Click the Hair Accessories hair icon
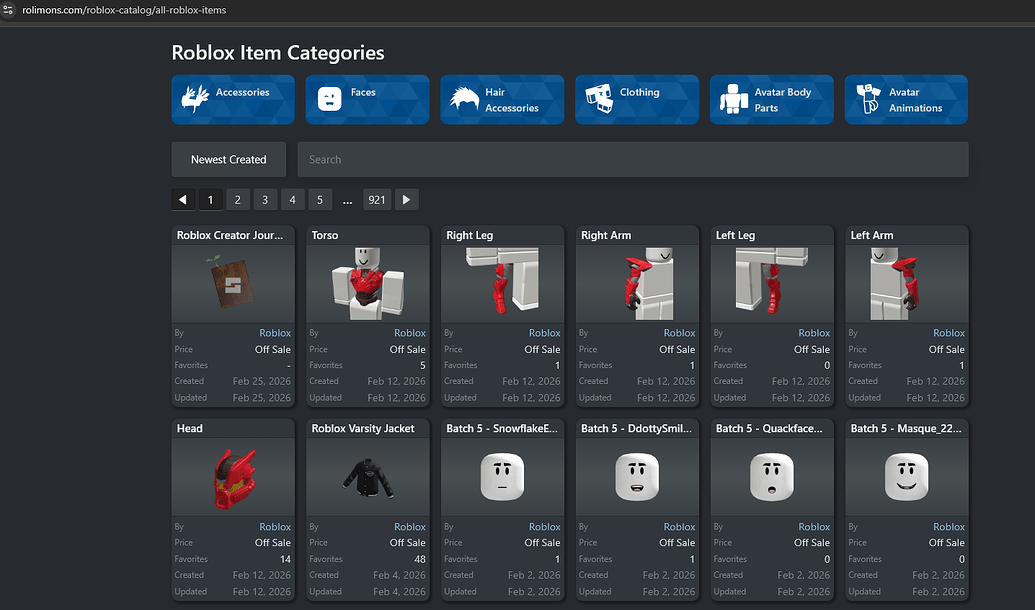 tap(464, 99)
